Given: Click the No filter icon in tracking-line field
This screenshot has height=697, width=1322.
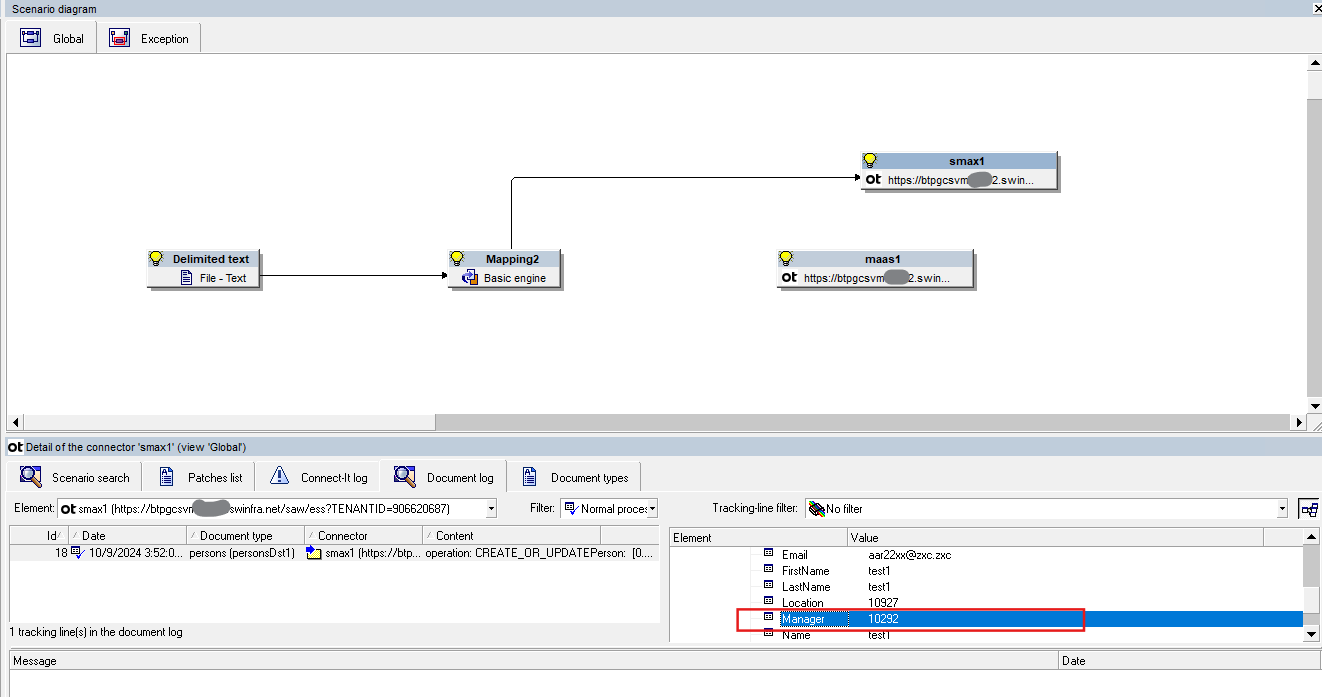Looking at the screenshot, I should (818, 508).
